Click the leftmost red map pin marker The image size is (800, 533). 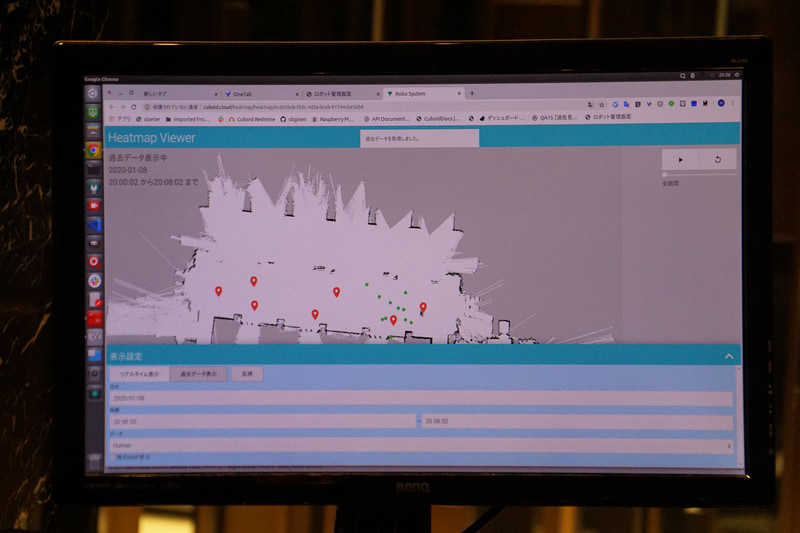pos(218,291)
